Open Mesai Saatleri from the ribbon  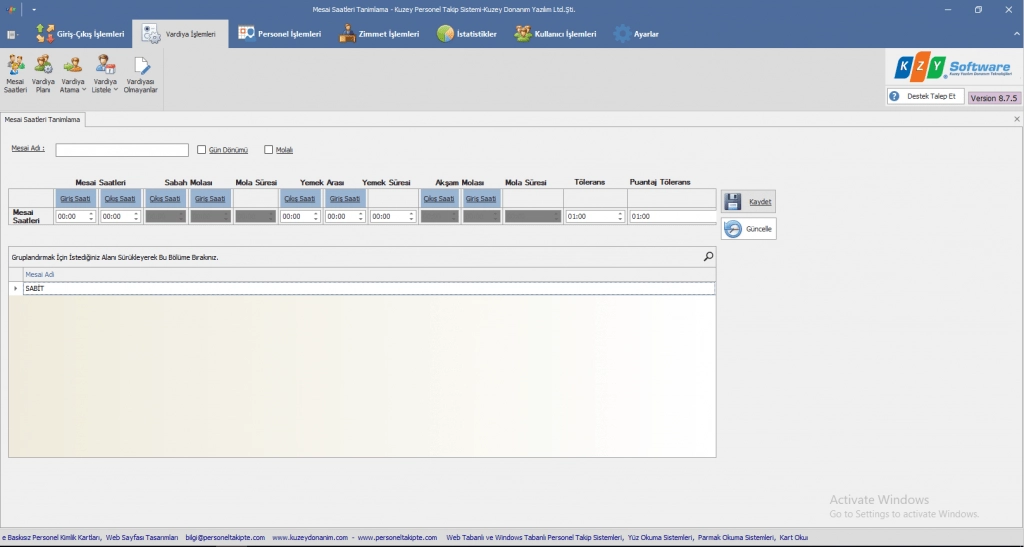pos(16,74)
